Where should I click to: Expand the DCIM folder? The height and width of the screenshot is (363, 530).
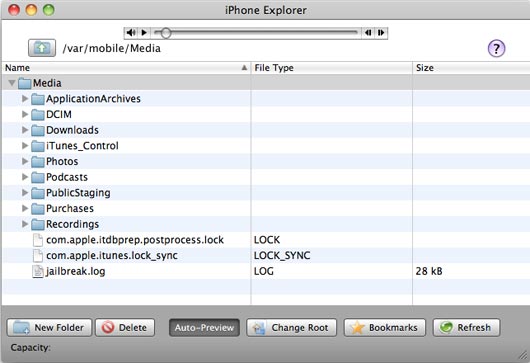click(x=25, y=114)
